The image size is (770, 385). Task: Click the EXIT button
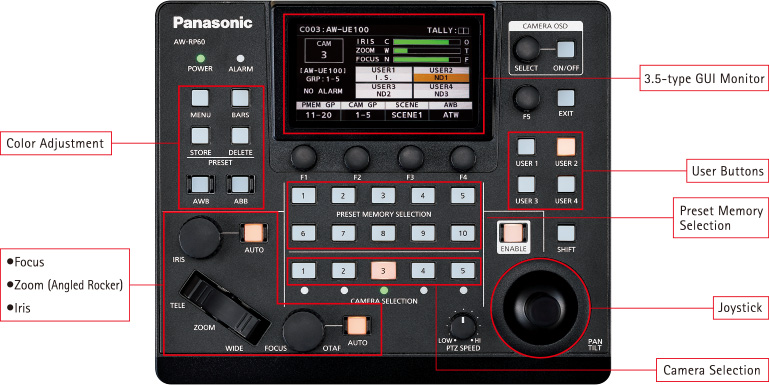[x=566, y=98]
